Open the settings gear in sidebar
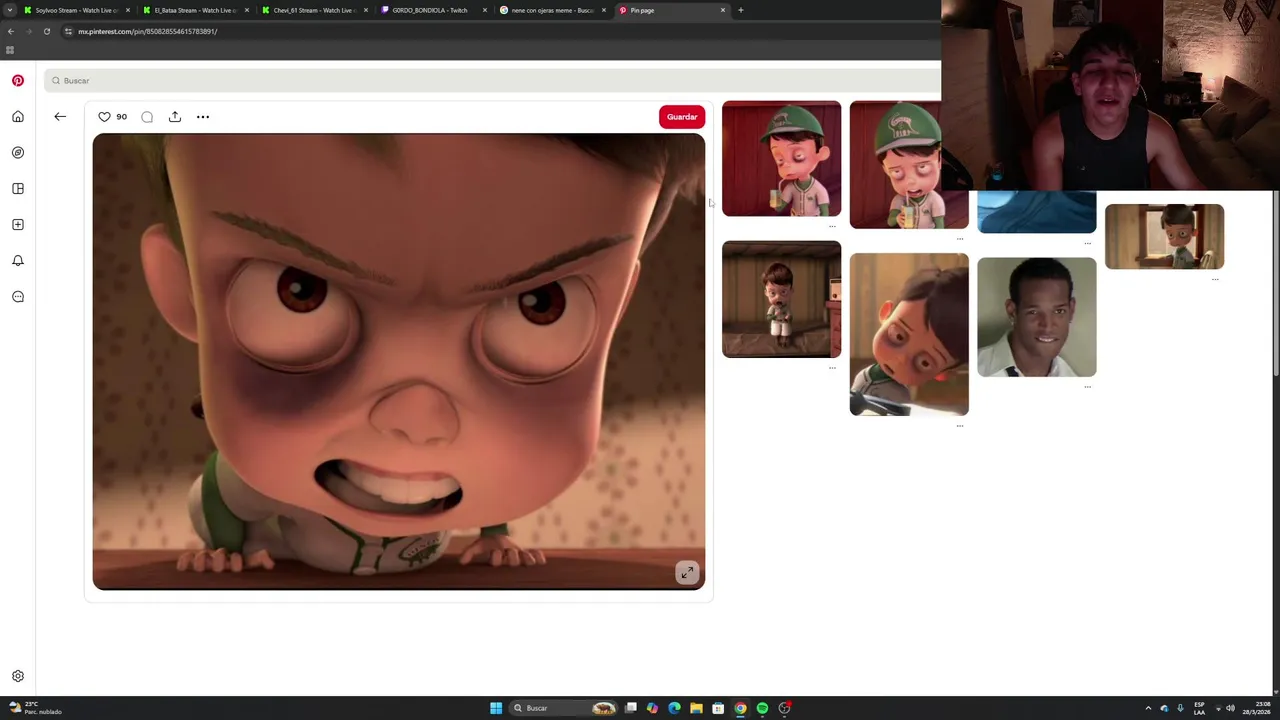The height and width of the screenshot is (720, 1280). pos(18,676)
